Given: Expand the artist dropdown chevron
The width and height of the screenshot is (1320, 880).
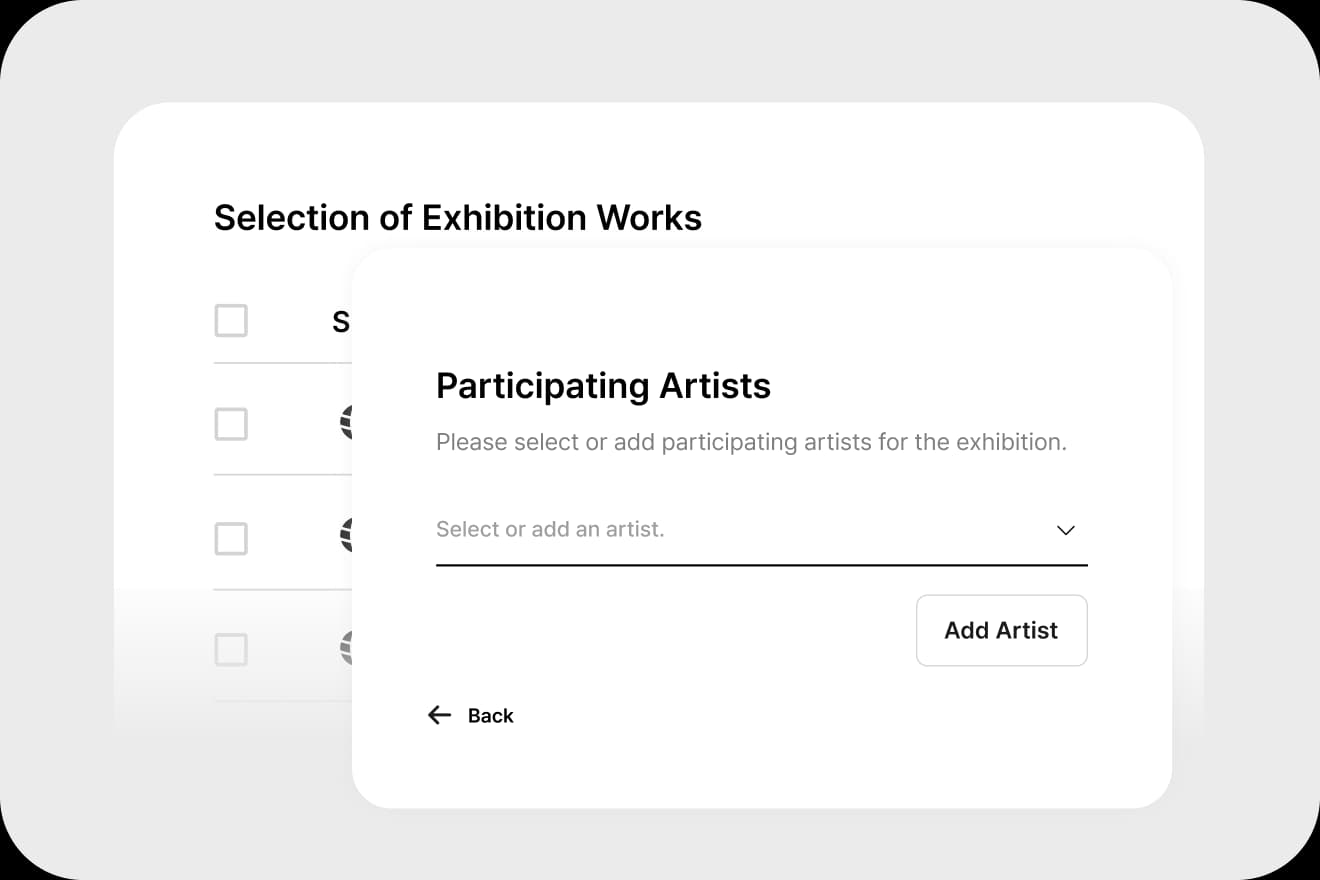Looking at the screenshot, I should (x=1066, y=530).
